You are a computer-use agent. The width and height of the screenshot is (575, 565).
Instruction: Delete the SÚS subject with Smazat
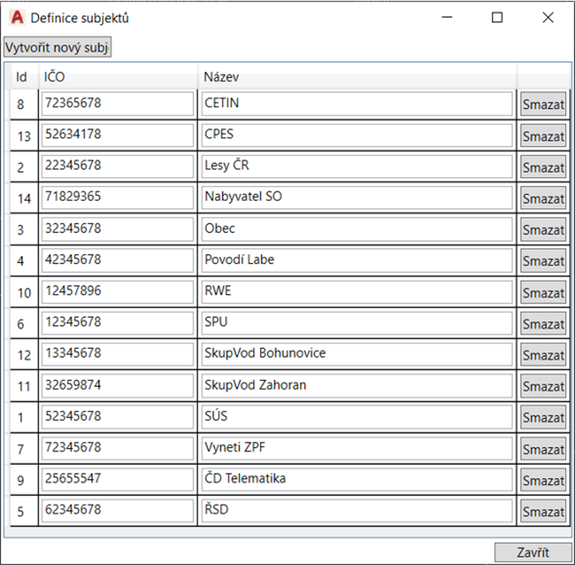[x=543, y=417]
